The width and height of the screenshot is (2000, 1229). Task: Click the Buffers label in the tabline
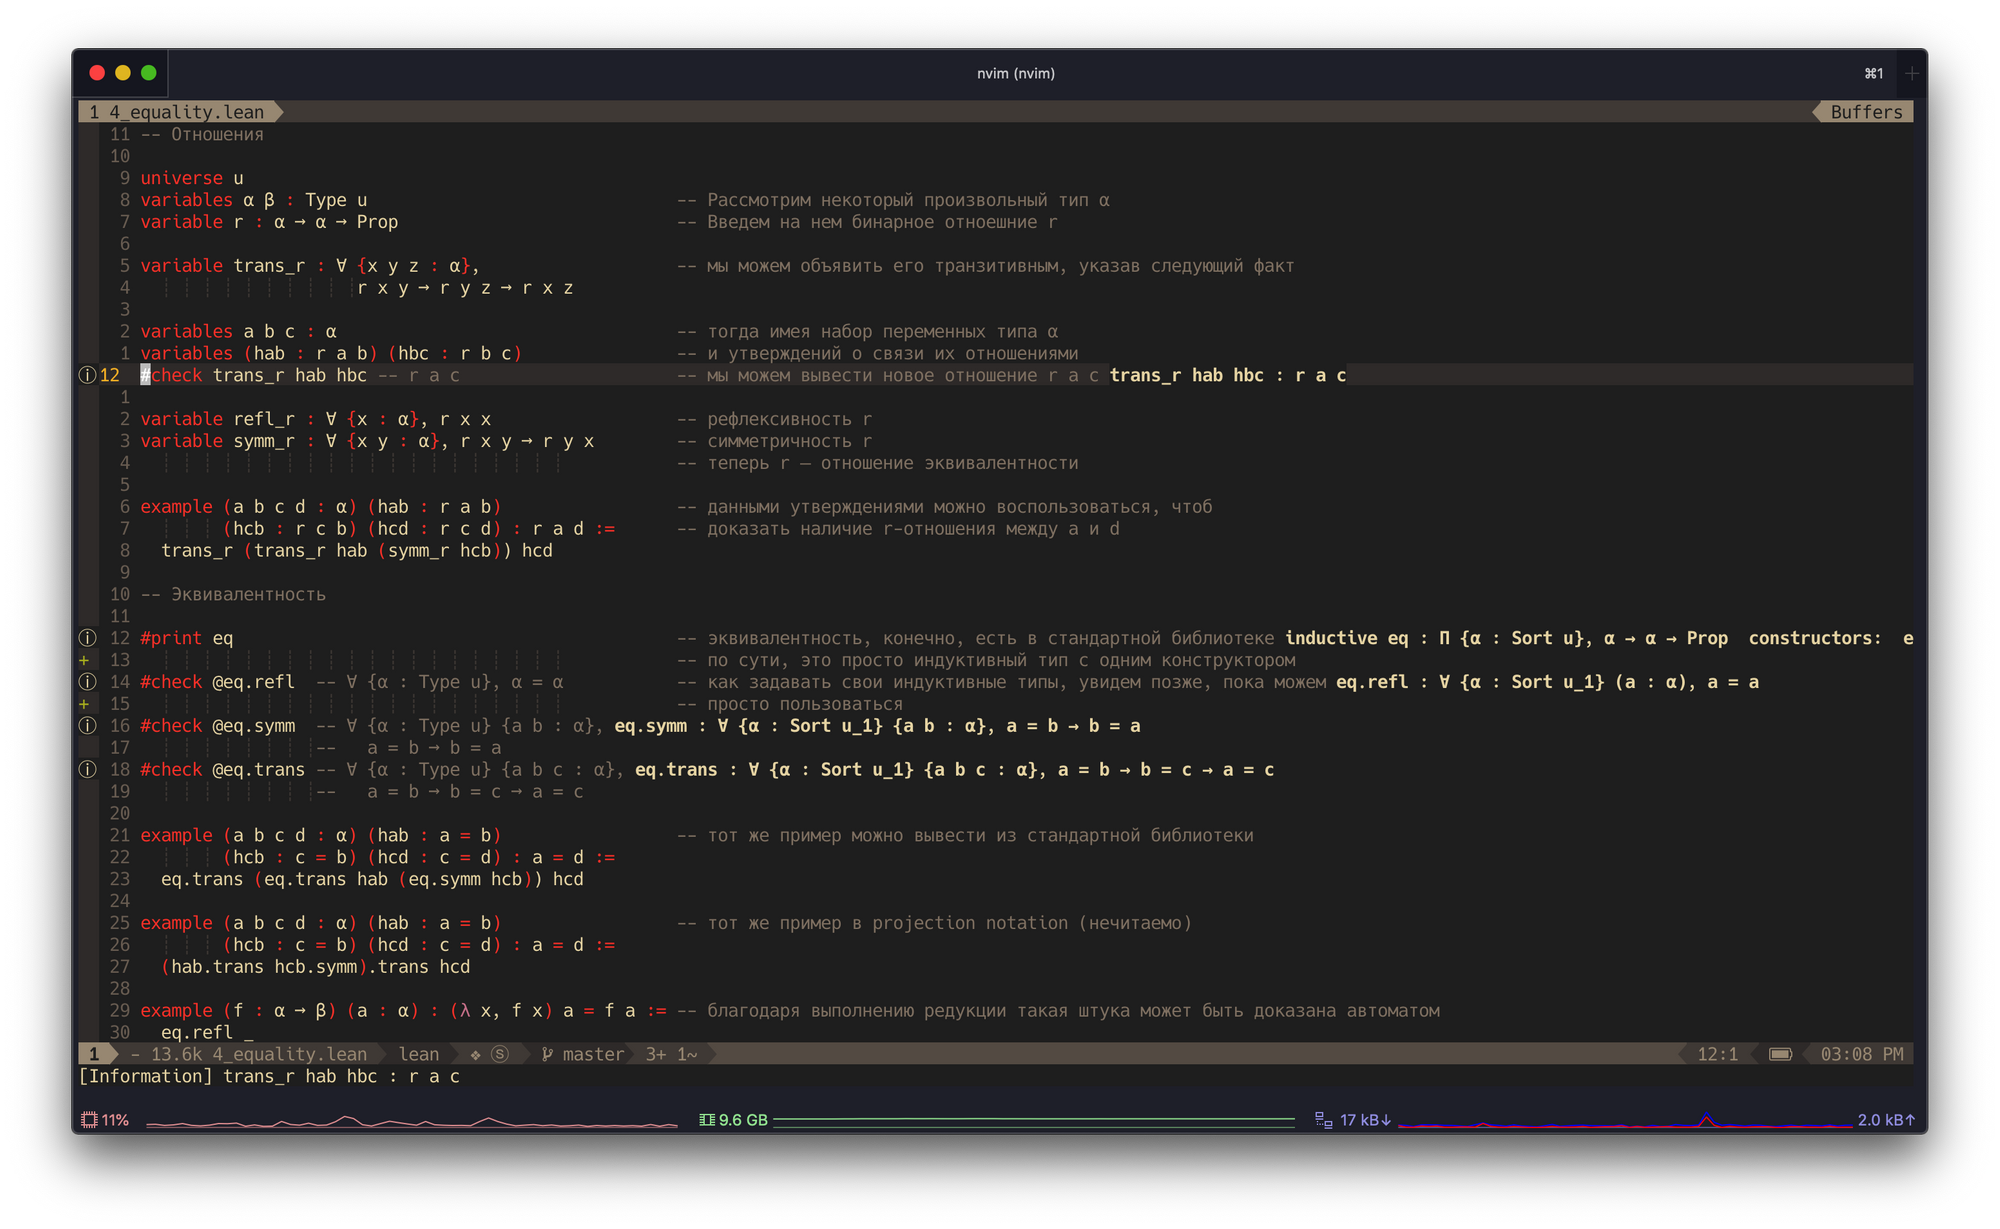pos(1866,112)
